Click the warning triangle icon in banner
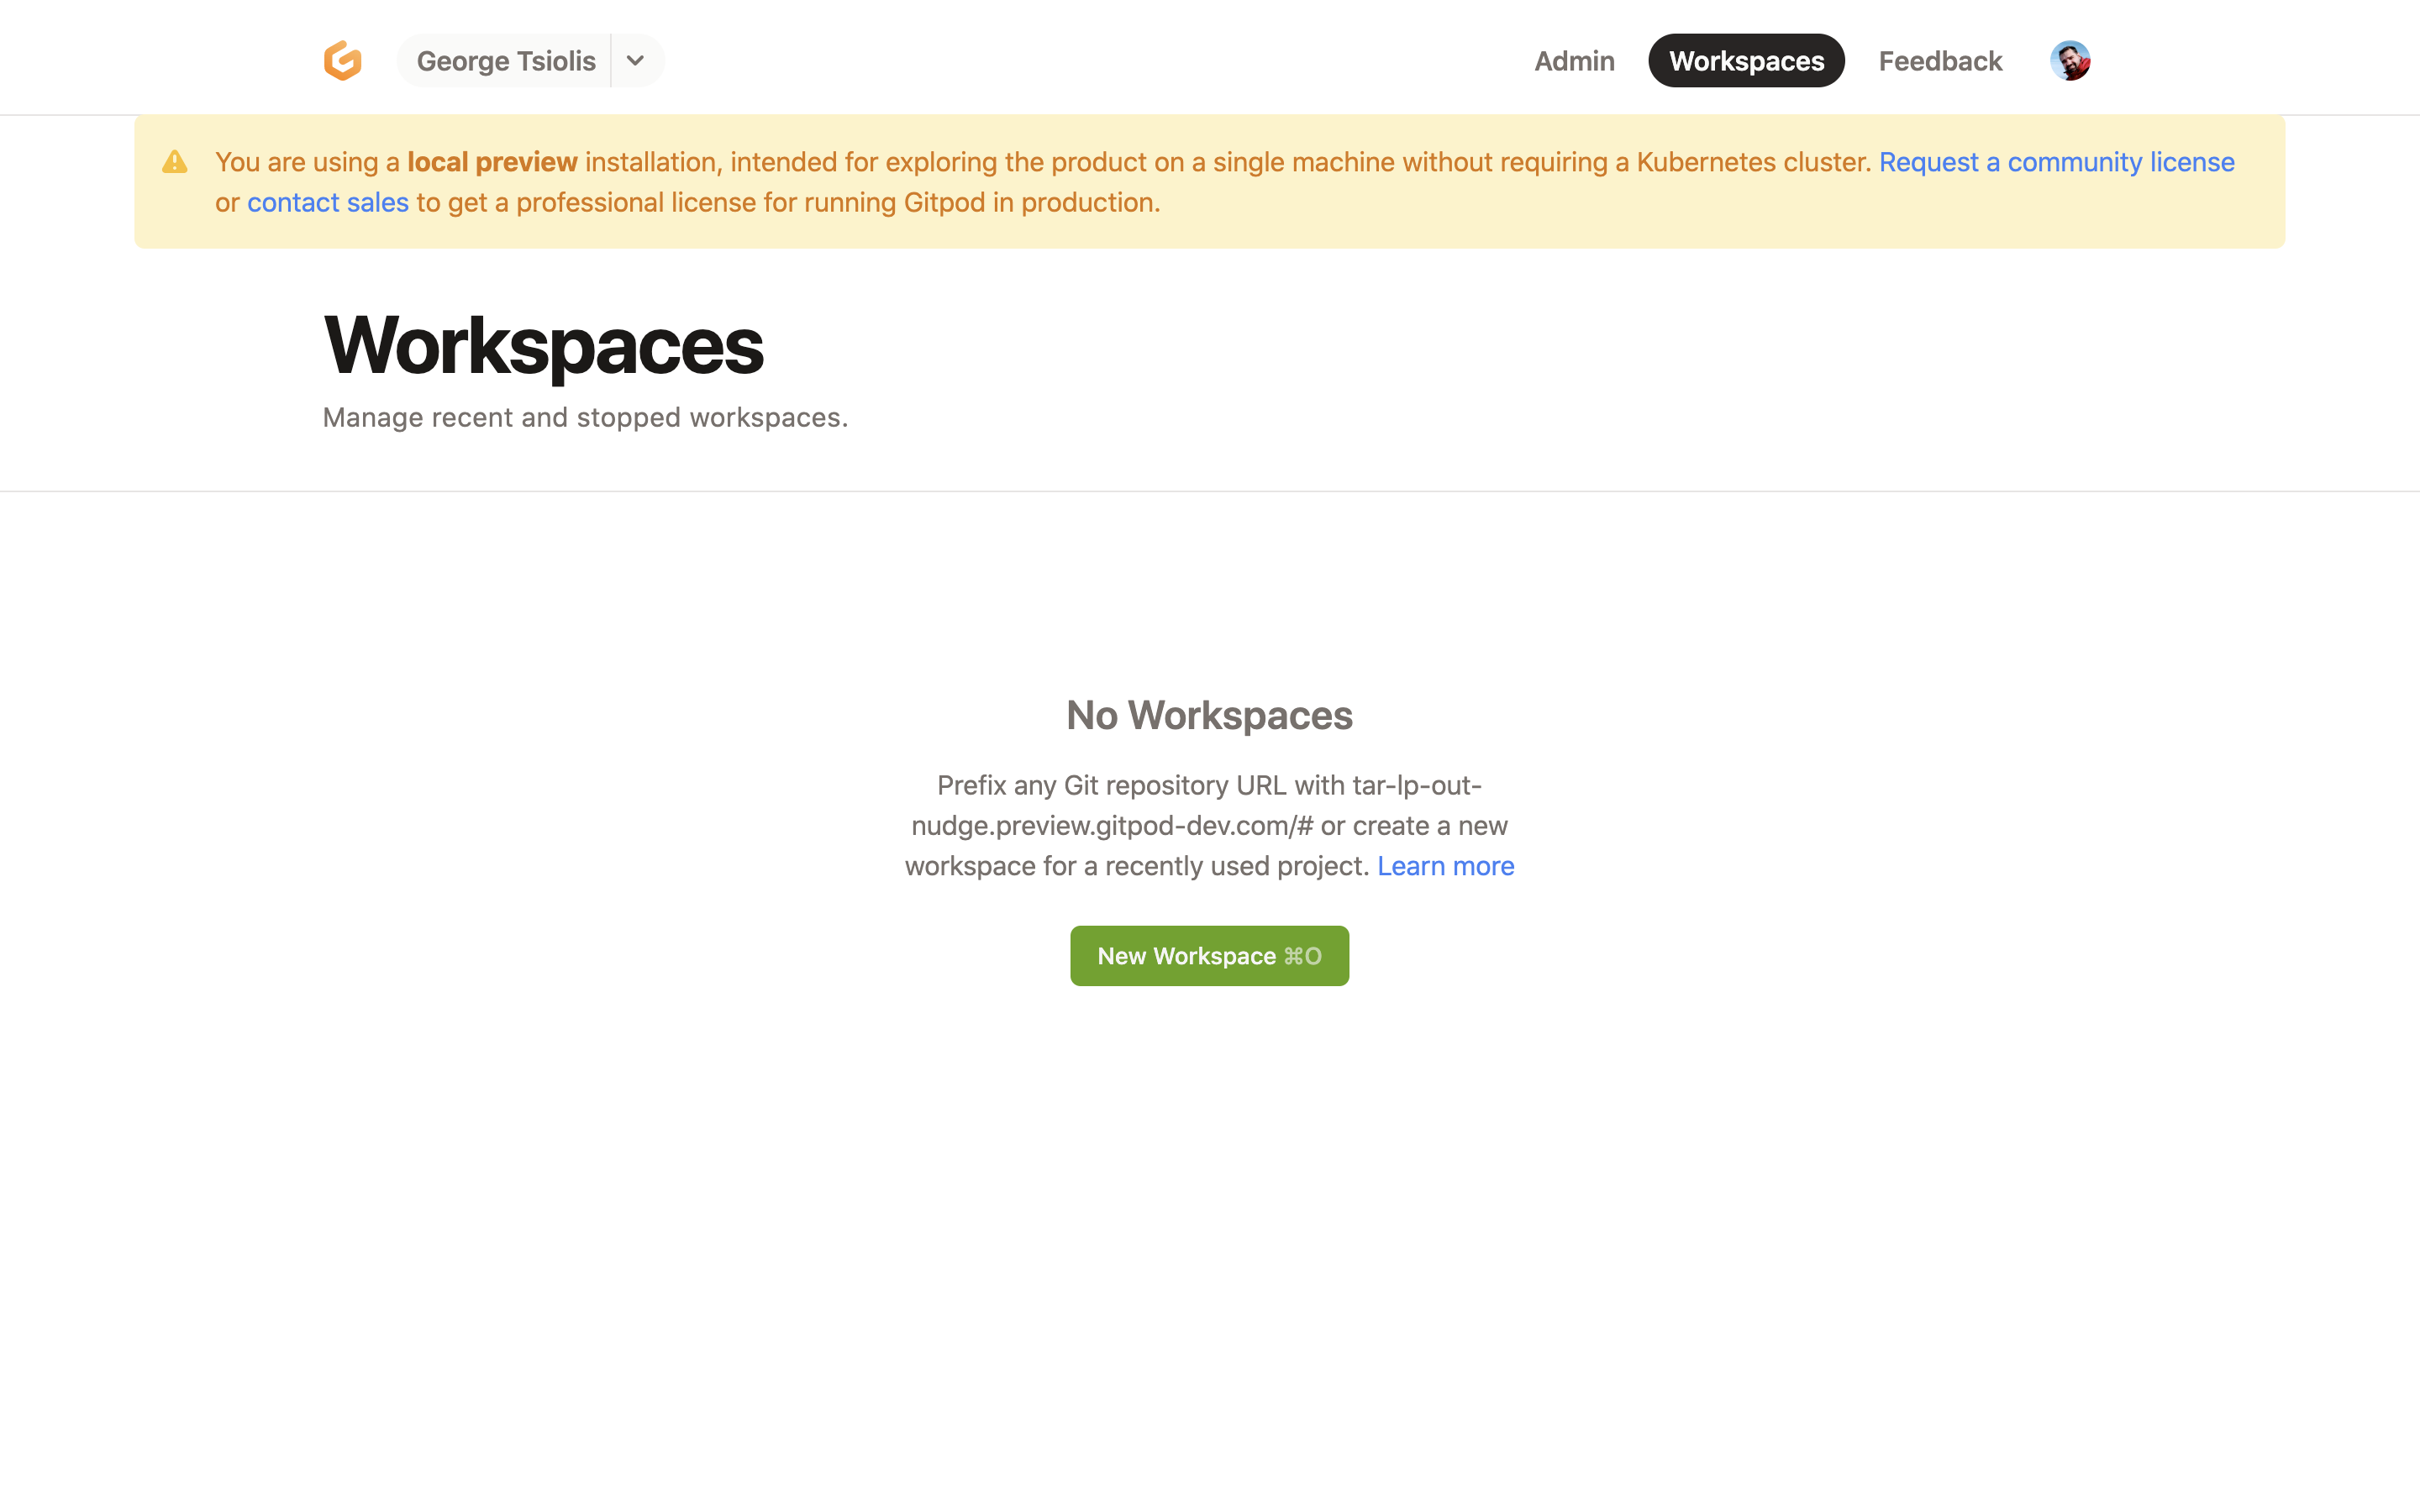Image resolution: width=2420 pixels, height=1512 pixels. pos(175,162)
